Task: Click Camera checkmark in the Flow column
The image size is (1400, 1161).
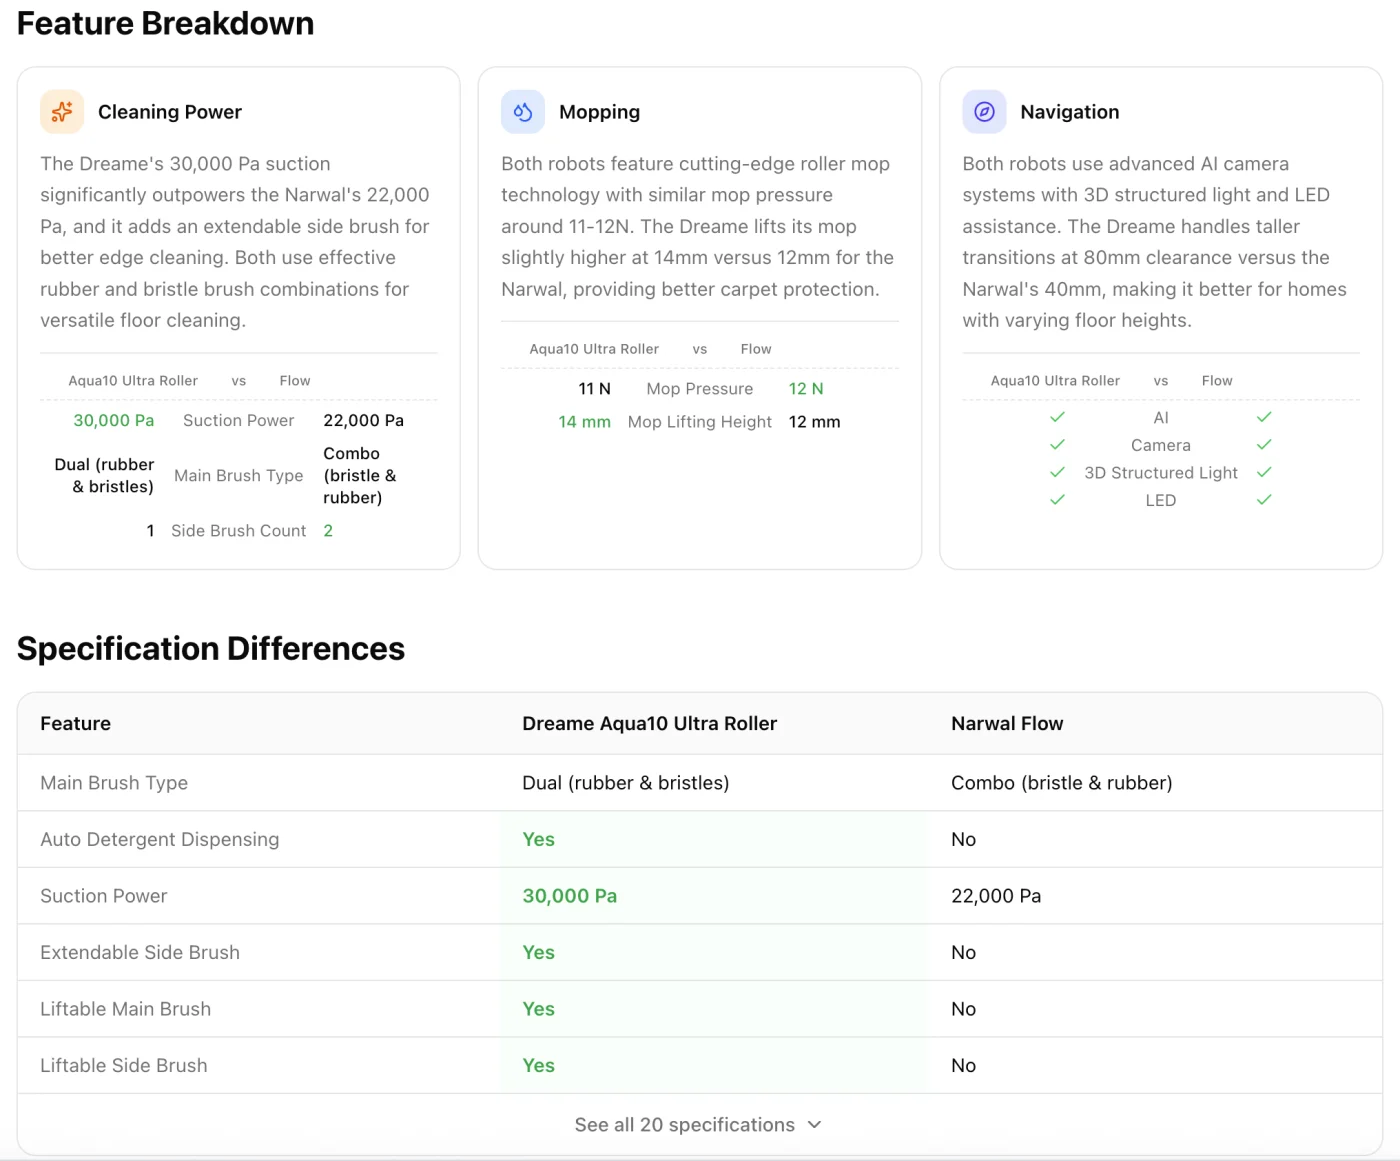Action: click(x=1264, y=445)
